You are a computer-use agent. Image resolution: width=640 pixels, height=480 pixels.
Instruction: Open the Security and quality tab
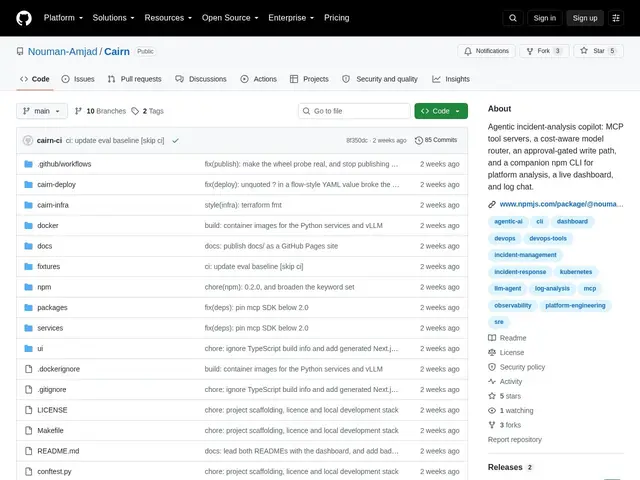[x=380, y=79]
